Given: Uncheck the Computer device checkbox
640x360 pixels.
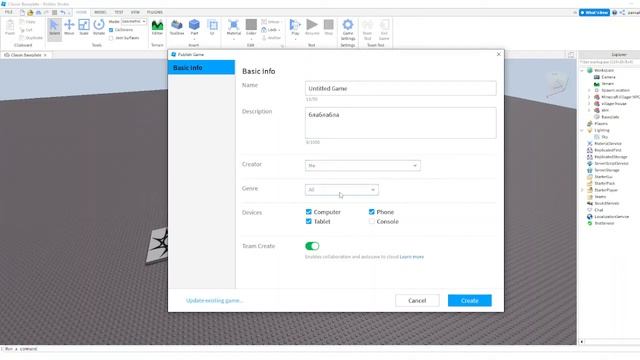Looking at the screenshot, I should (x=309, y=212).
